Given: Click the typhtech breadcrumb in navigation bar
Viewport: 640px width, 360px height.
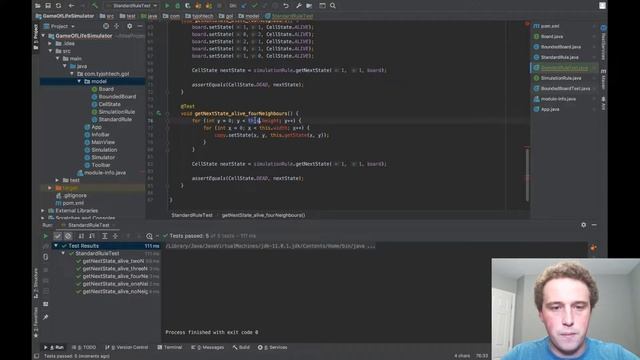Looking at the screenshot, I should click(x=200, y=16).
